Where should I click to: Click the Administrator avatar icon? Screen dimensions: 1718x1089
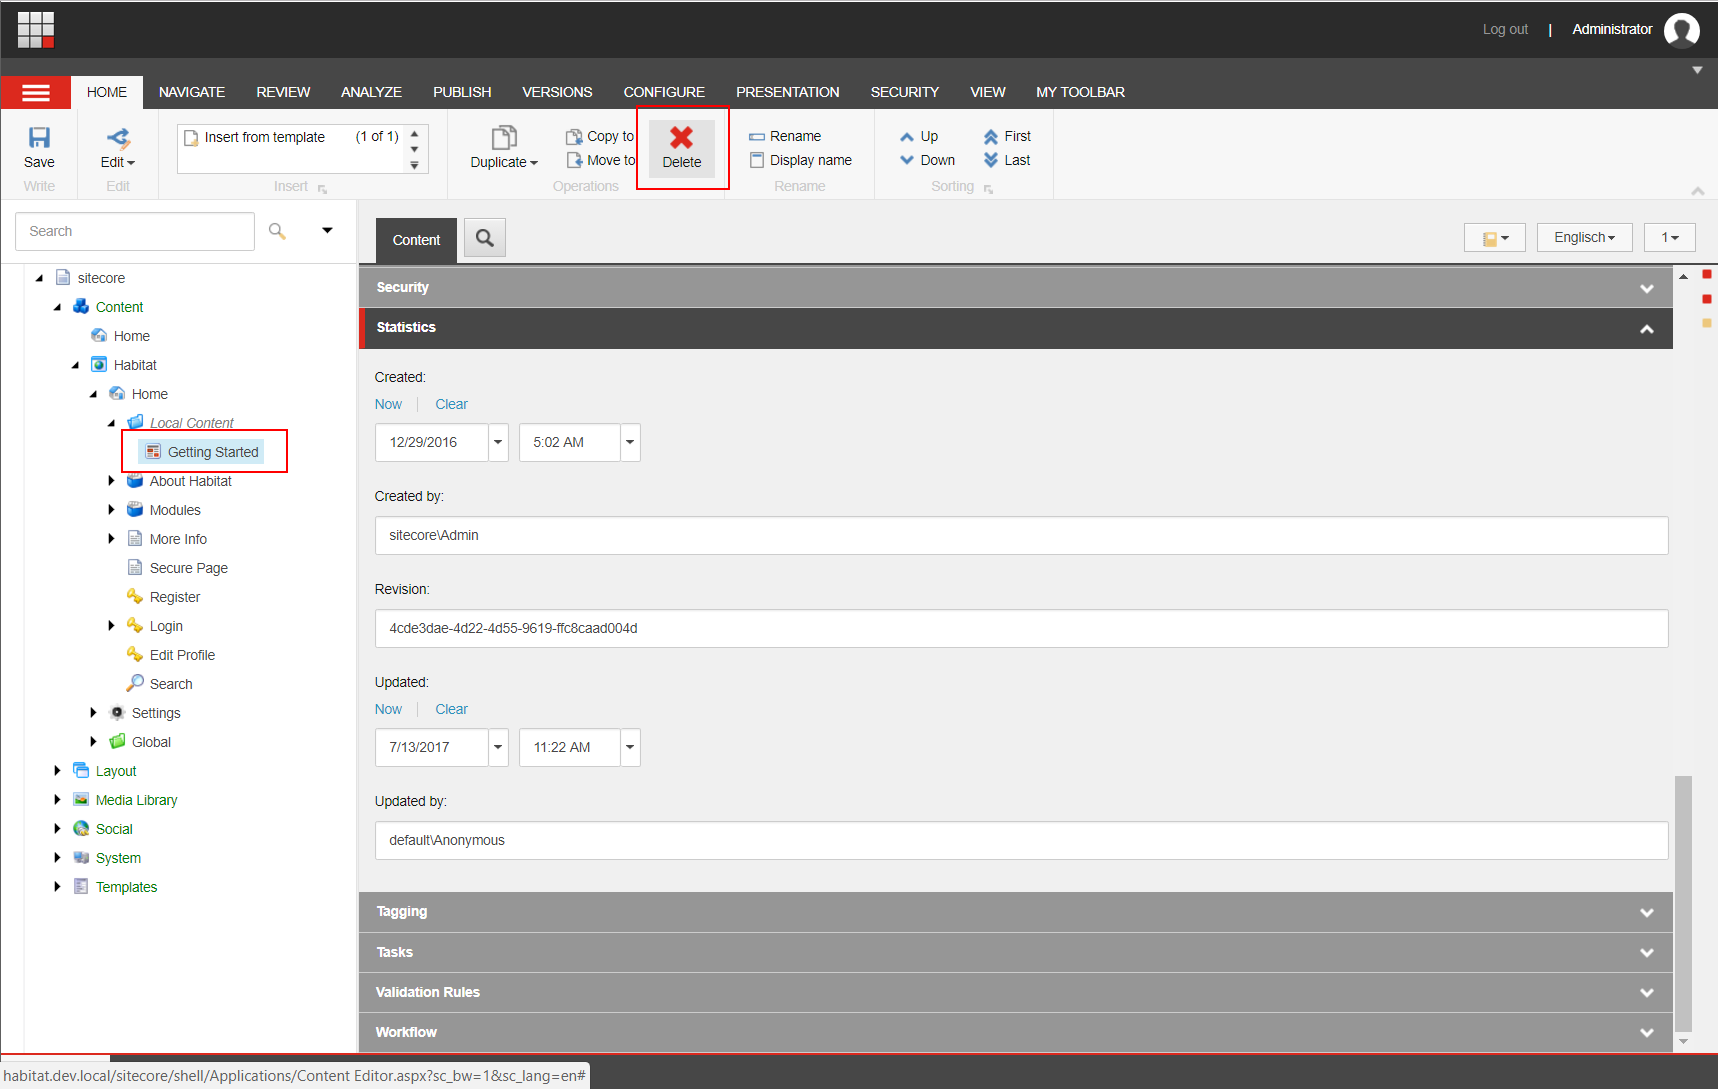pos(1682,30)
